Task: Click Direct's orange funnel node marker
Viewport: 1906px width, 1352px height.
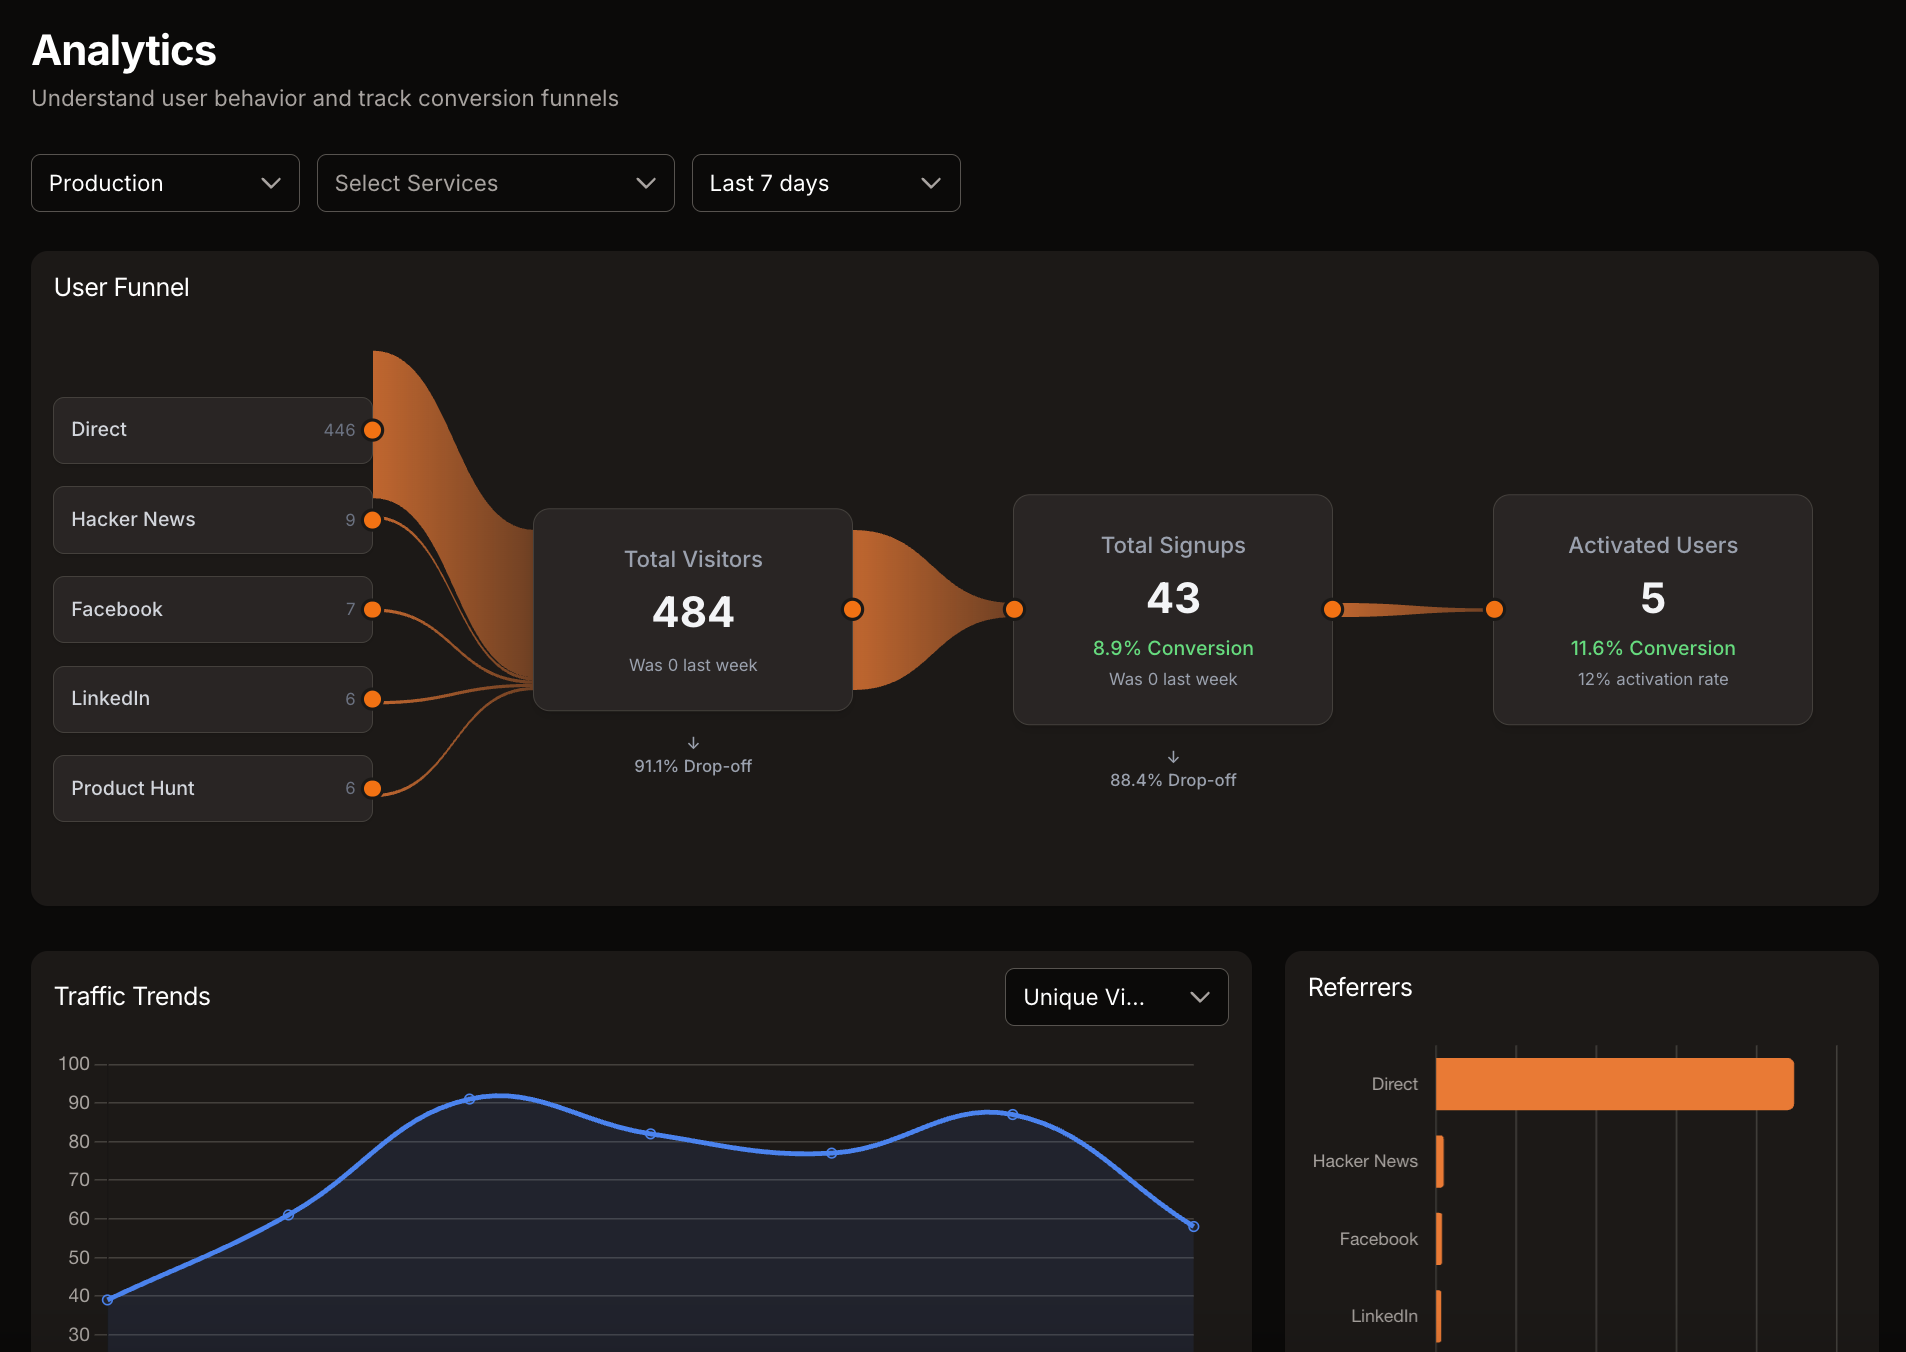Action: (373, 430)
